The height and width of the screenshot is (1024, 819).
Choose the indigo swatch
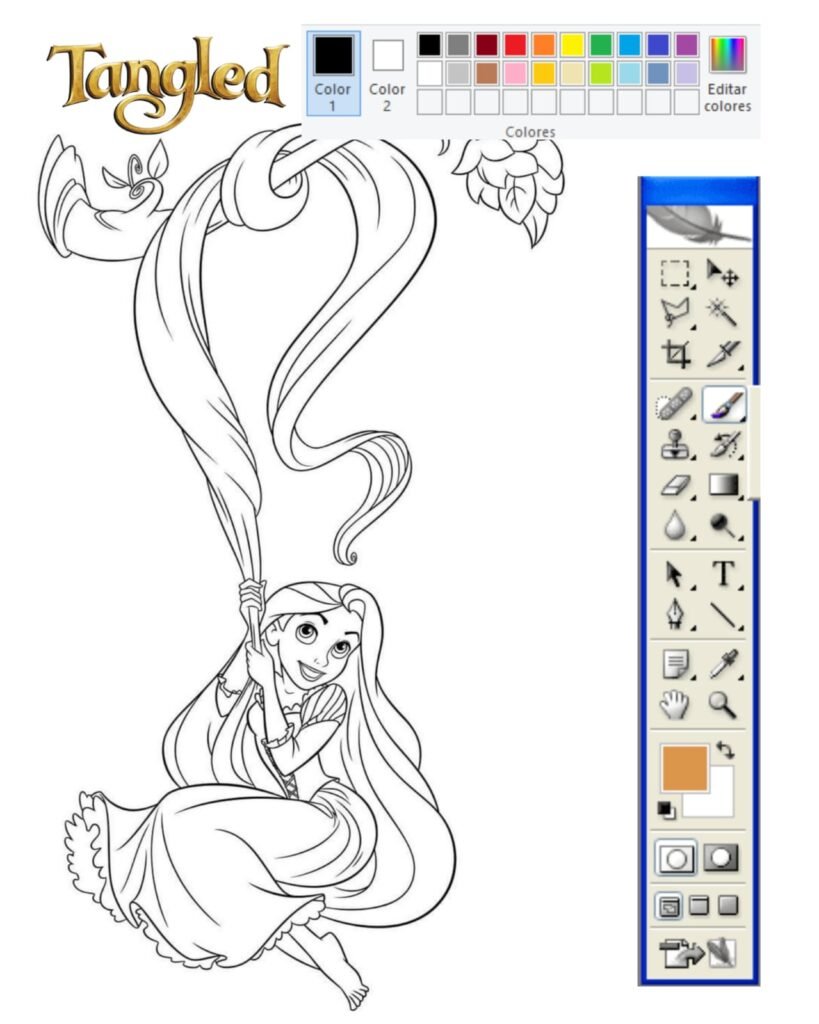(658, 45)
